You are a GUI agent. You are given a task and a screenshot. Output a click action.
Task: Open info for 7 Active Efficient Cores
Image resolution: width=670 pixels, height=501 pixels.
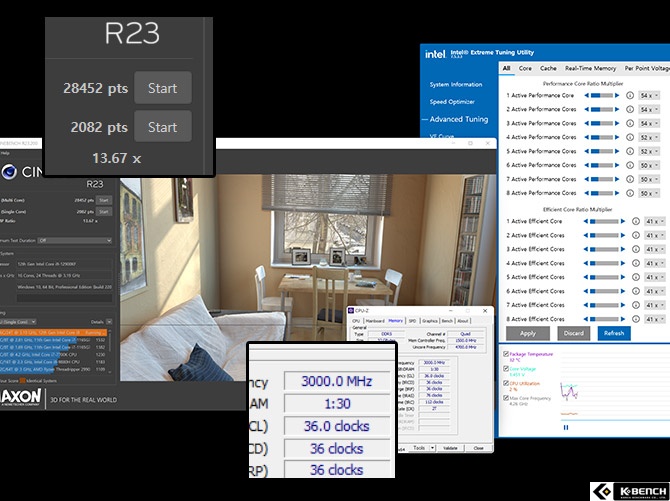coord(636,305)
